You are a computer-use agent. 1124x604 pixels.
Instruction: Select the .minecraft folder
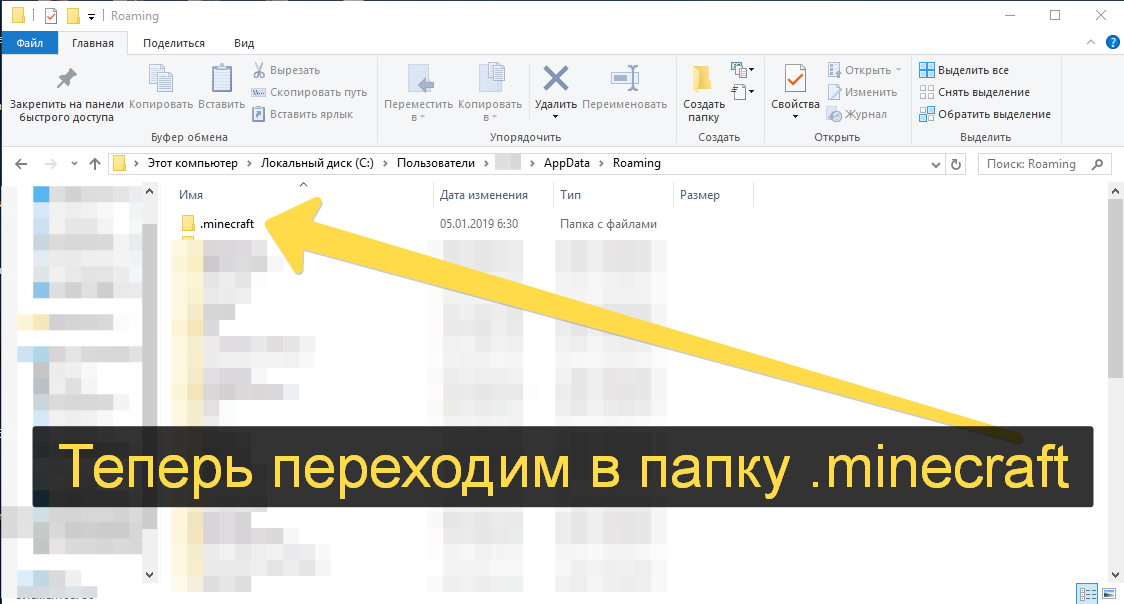226,224
